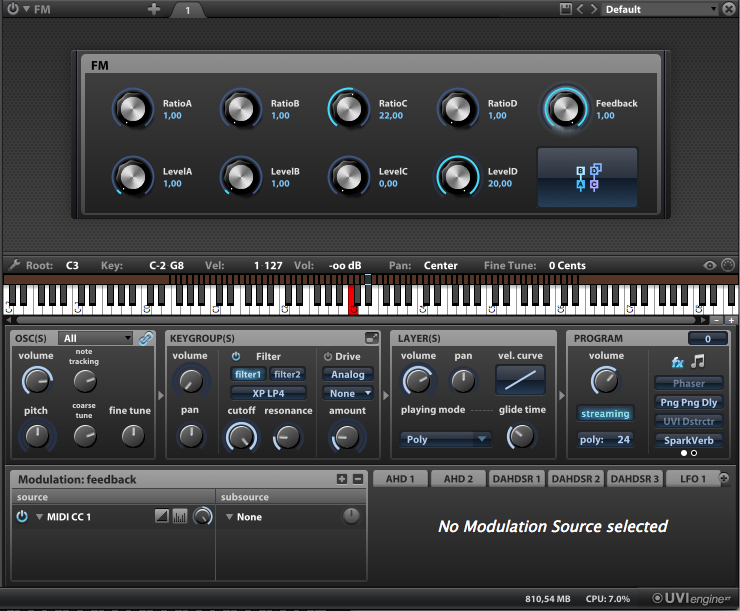This screenshot has width=740, height=611.
Task: Click the music note icon in PROGRAM
Action: click(698, 361)
